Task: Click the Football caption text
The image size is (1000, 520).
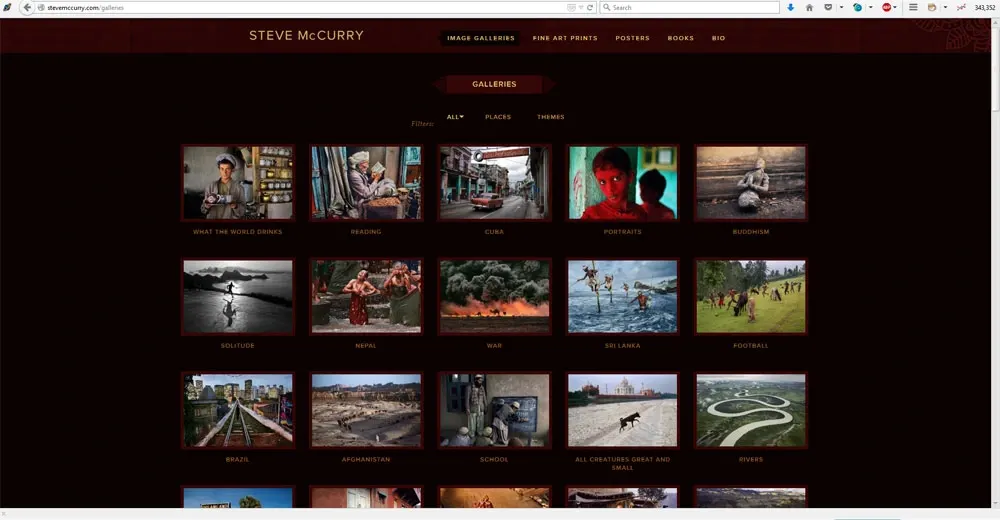Action: point(751,345)
